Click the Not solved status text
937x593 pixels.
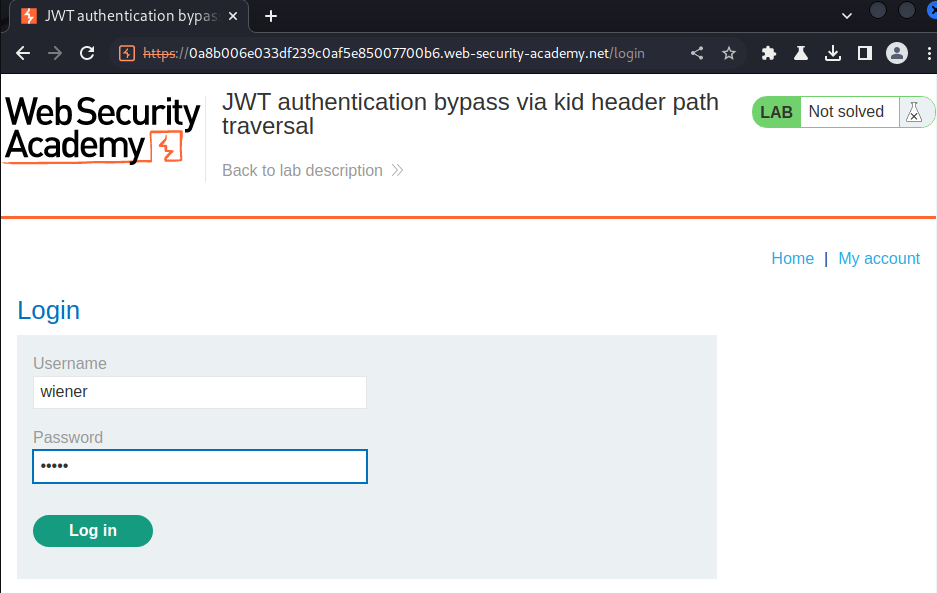tap(846, 112)
